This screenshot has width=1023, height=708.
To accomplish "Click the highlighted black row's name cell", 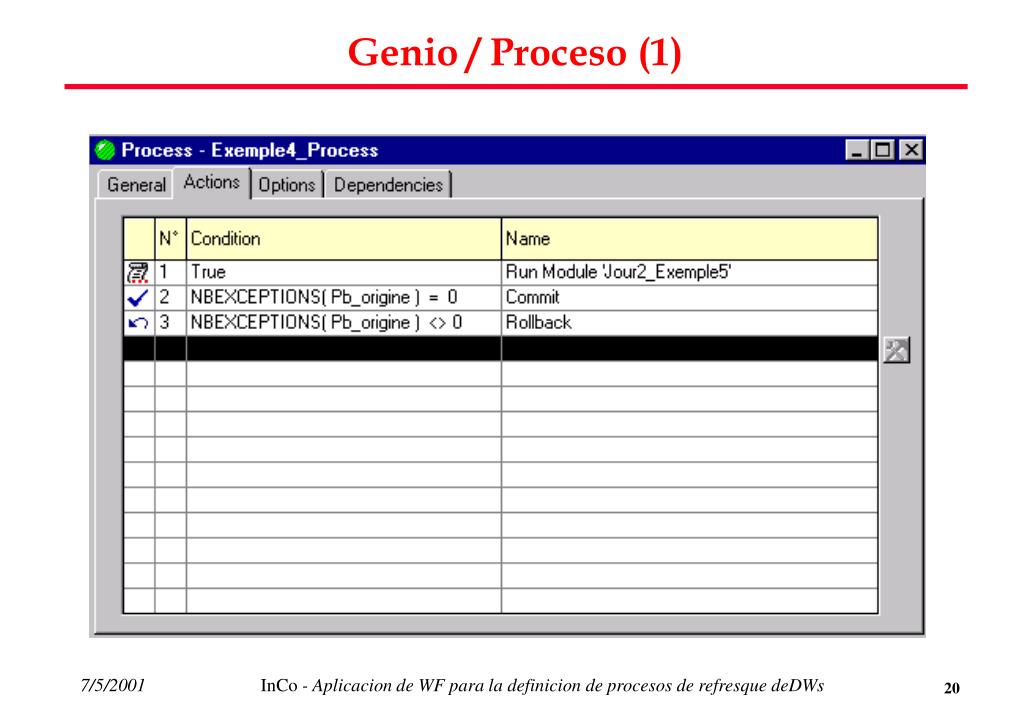I will [x=690, y=348].
